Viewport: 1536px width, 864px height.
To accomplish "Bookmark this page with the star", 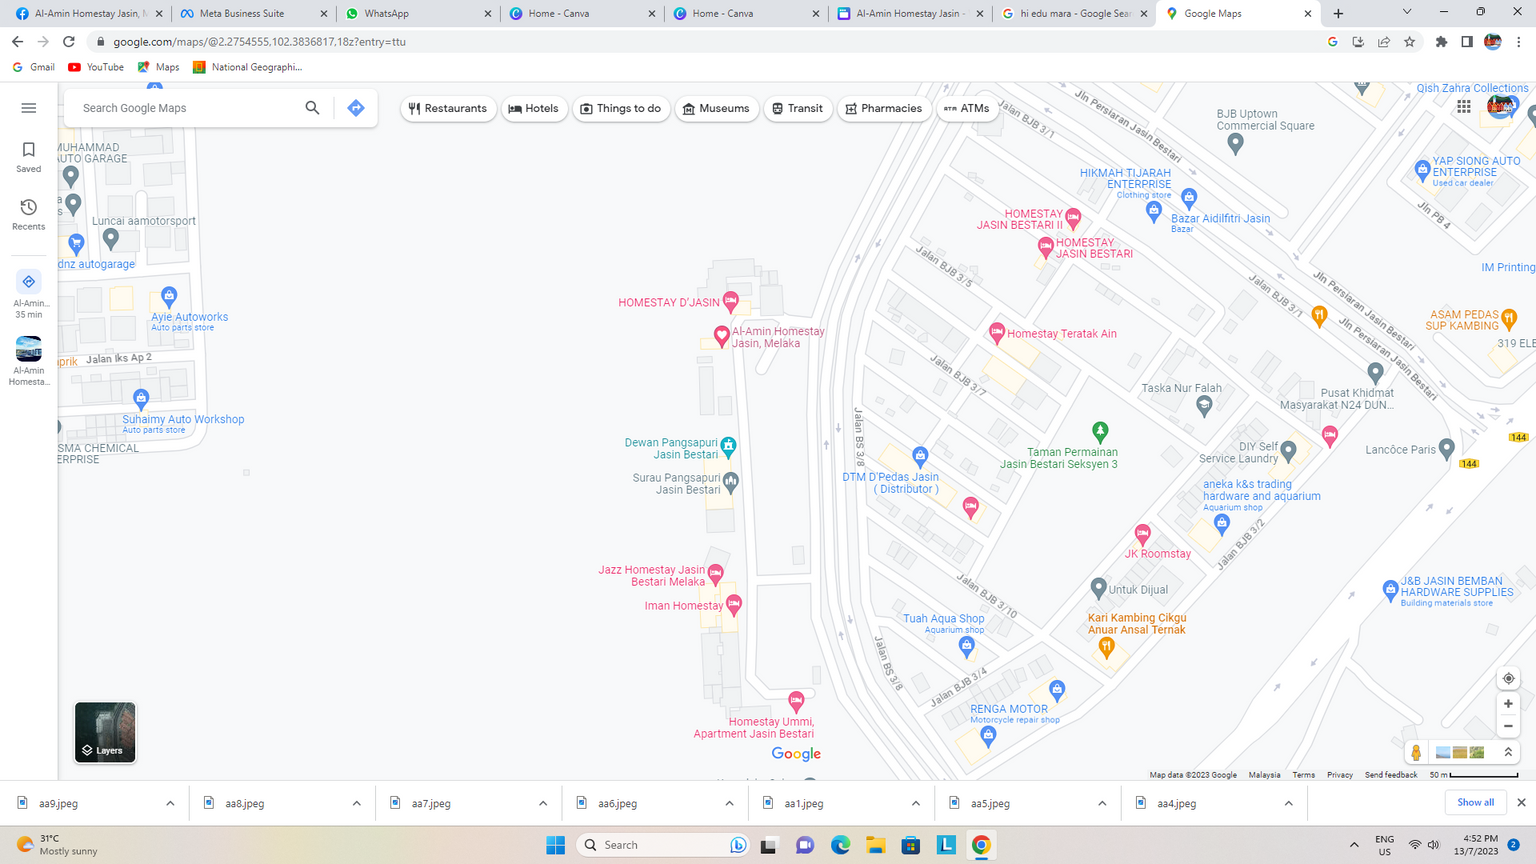I will click(1410, 42).
